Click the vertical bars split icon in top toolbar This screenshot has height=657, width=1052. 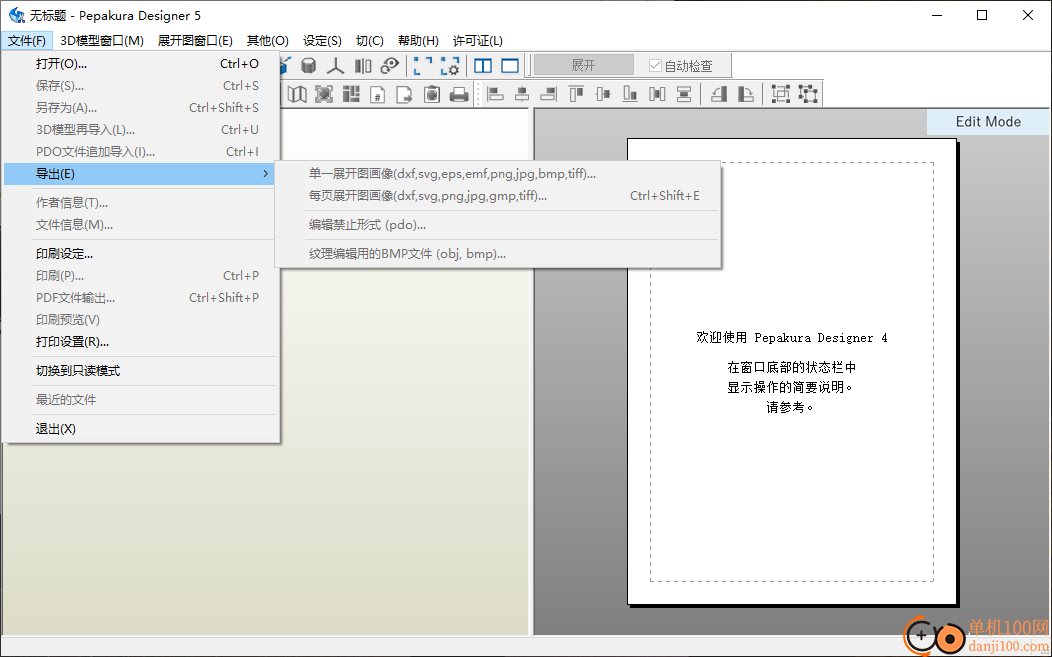point(363,65)
